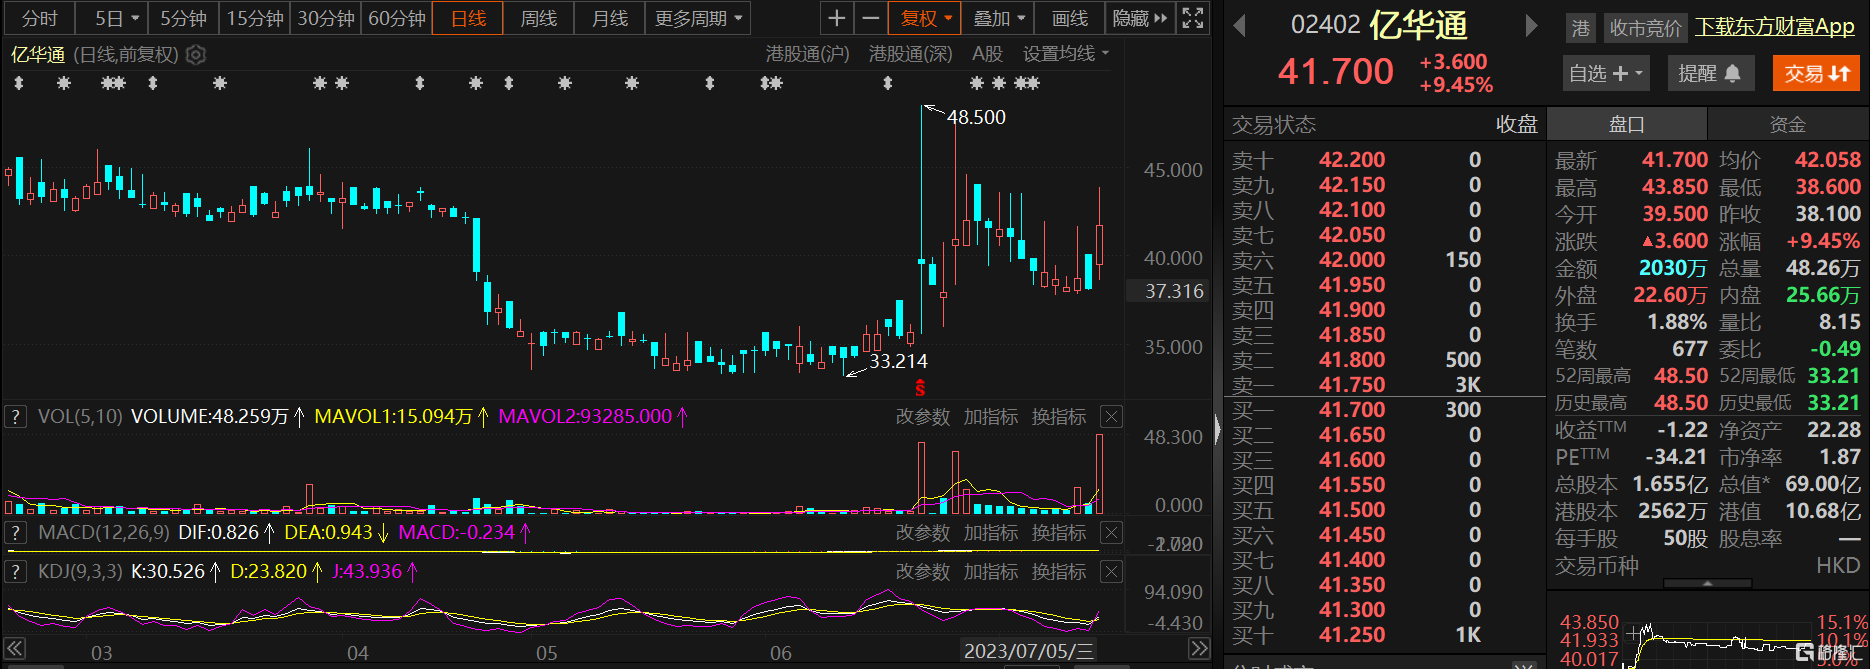1870x669 pixels.
Task: Click the orange 交易 button
Action: 1816,73
